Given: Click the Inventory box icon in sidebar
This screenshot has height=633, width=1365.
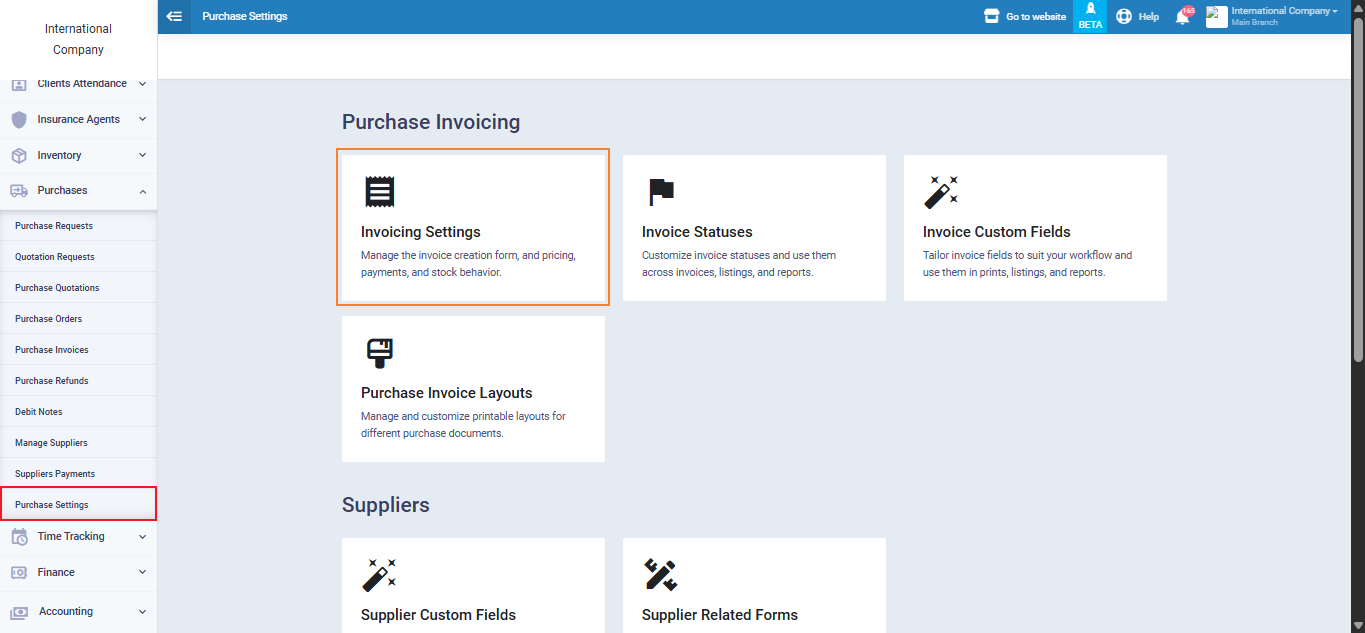Looking at the screenshot, I should [18, 155].
